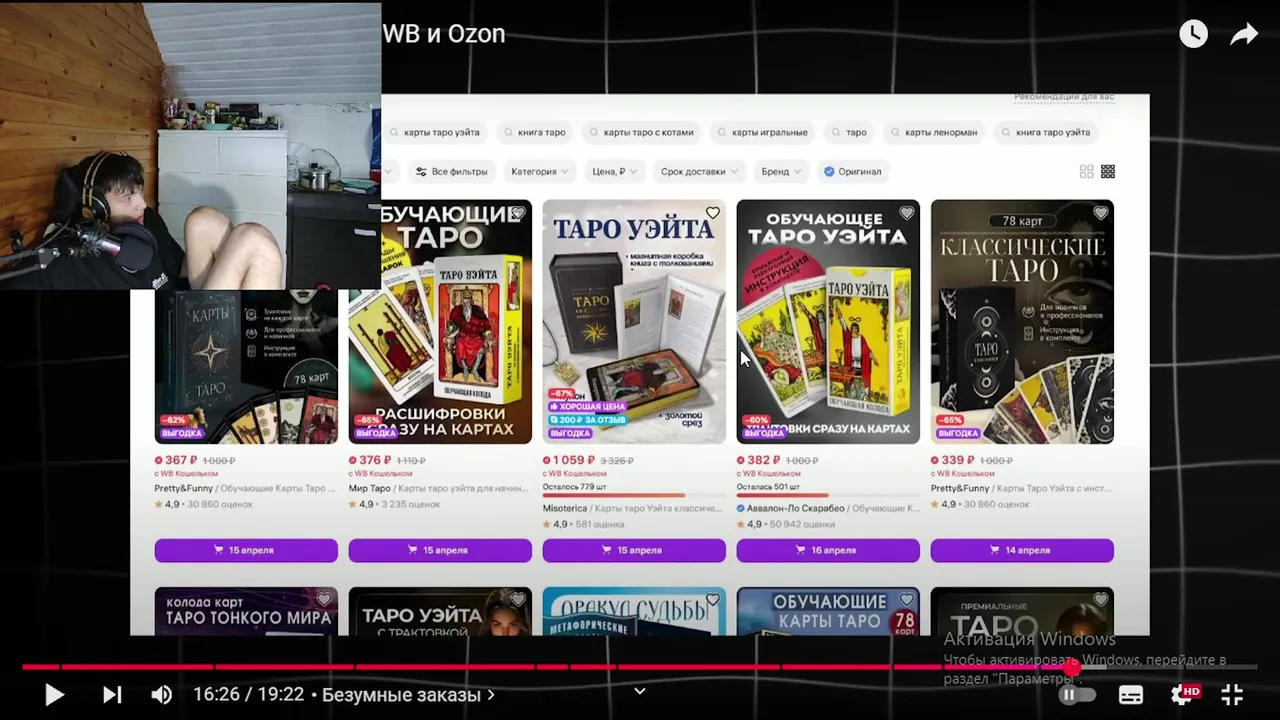Open chapter list 'Безумные заказы'
Viewport: 1280px width, 720px height.
(x=408, y=695)
